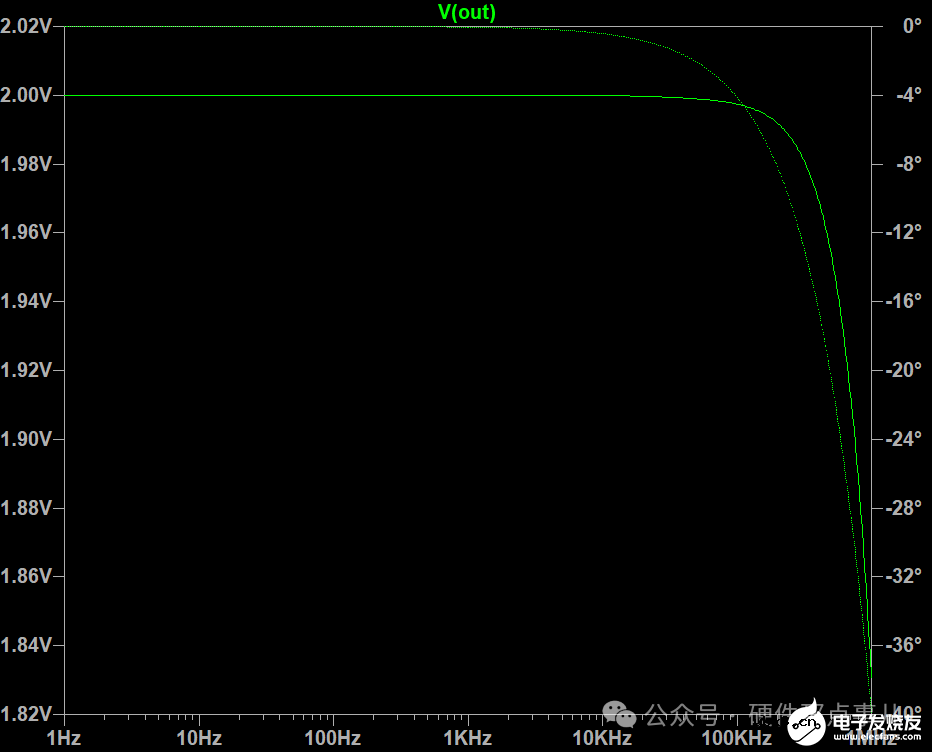Image resolution: width=932 pixels, height=752 pixels.
Task: Click the 1.82V label at axis bottom
Action: [26, 714]
